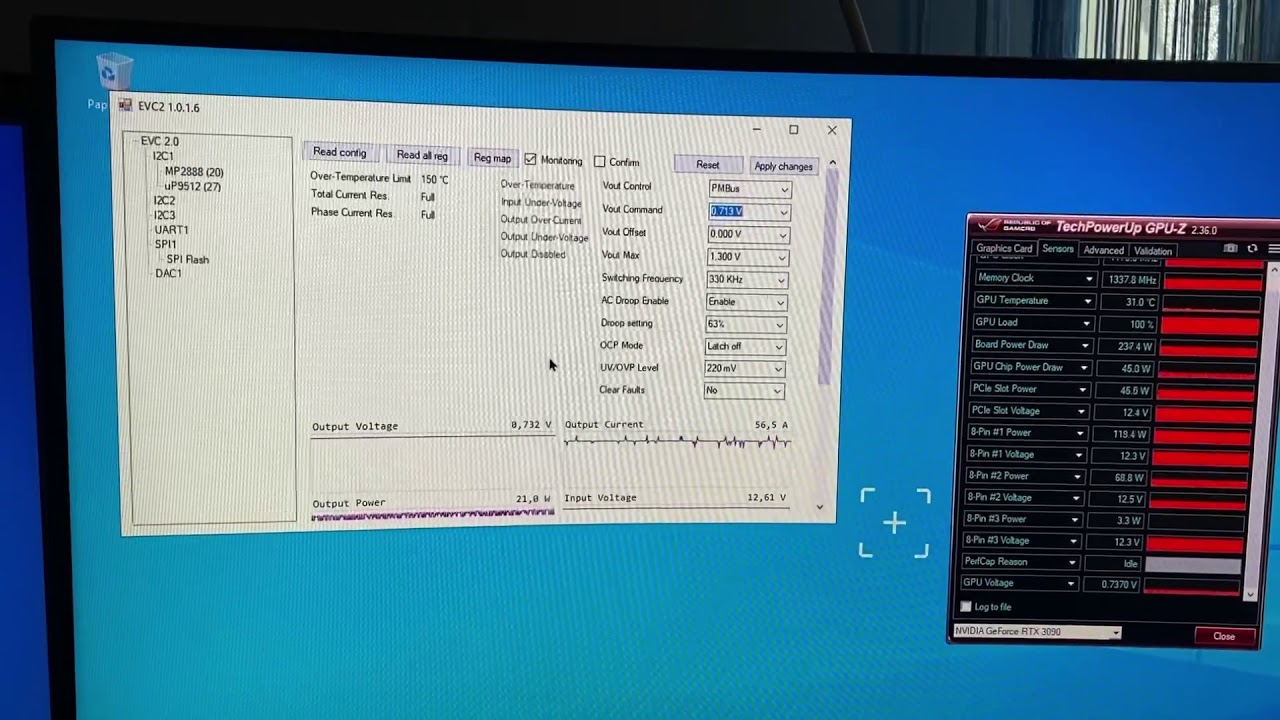
Task: Open the GPU Load sensor dropdown
Action: [1086, 323]
